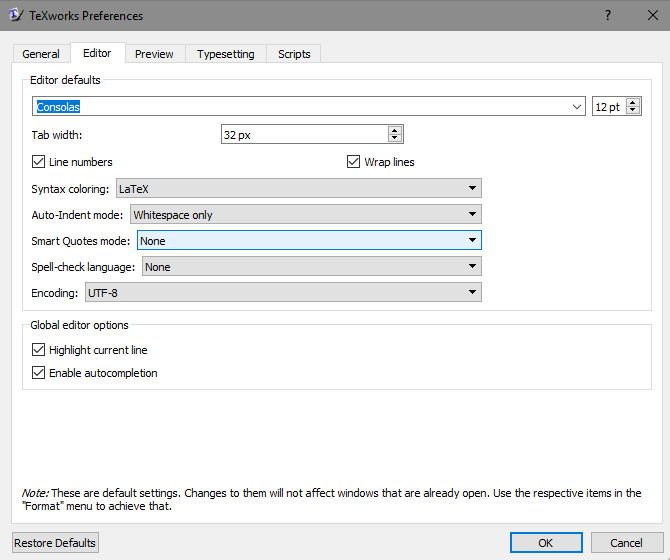Click the Restore Defaults button
670x560 pixels.
click(55, 542)
